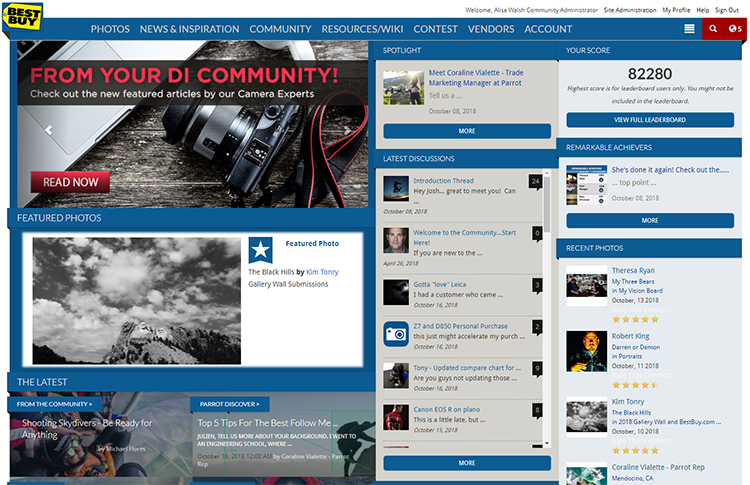Rate The Black Hills recent photo stars

click(x=635, y=450)
